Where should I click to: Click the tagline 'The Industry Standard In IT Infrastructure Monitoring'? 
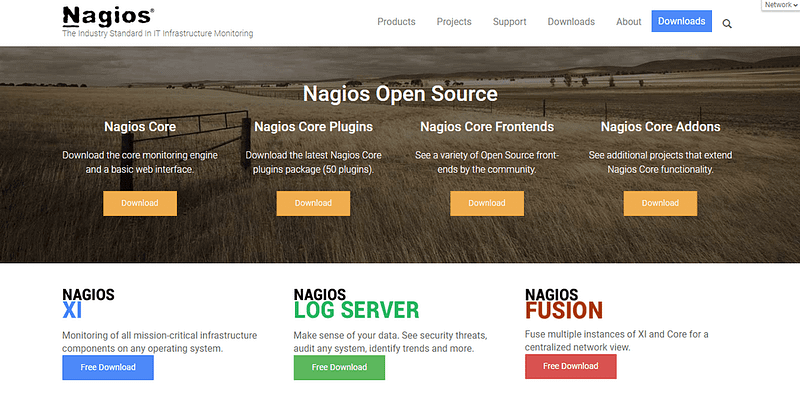[158, 34]
